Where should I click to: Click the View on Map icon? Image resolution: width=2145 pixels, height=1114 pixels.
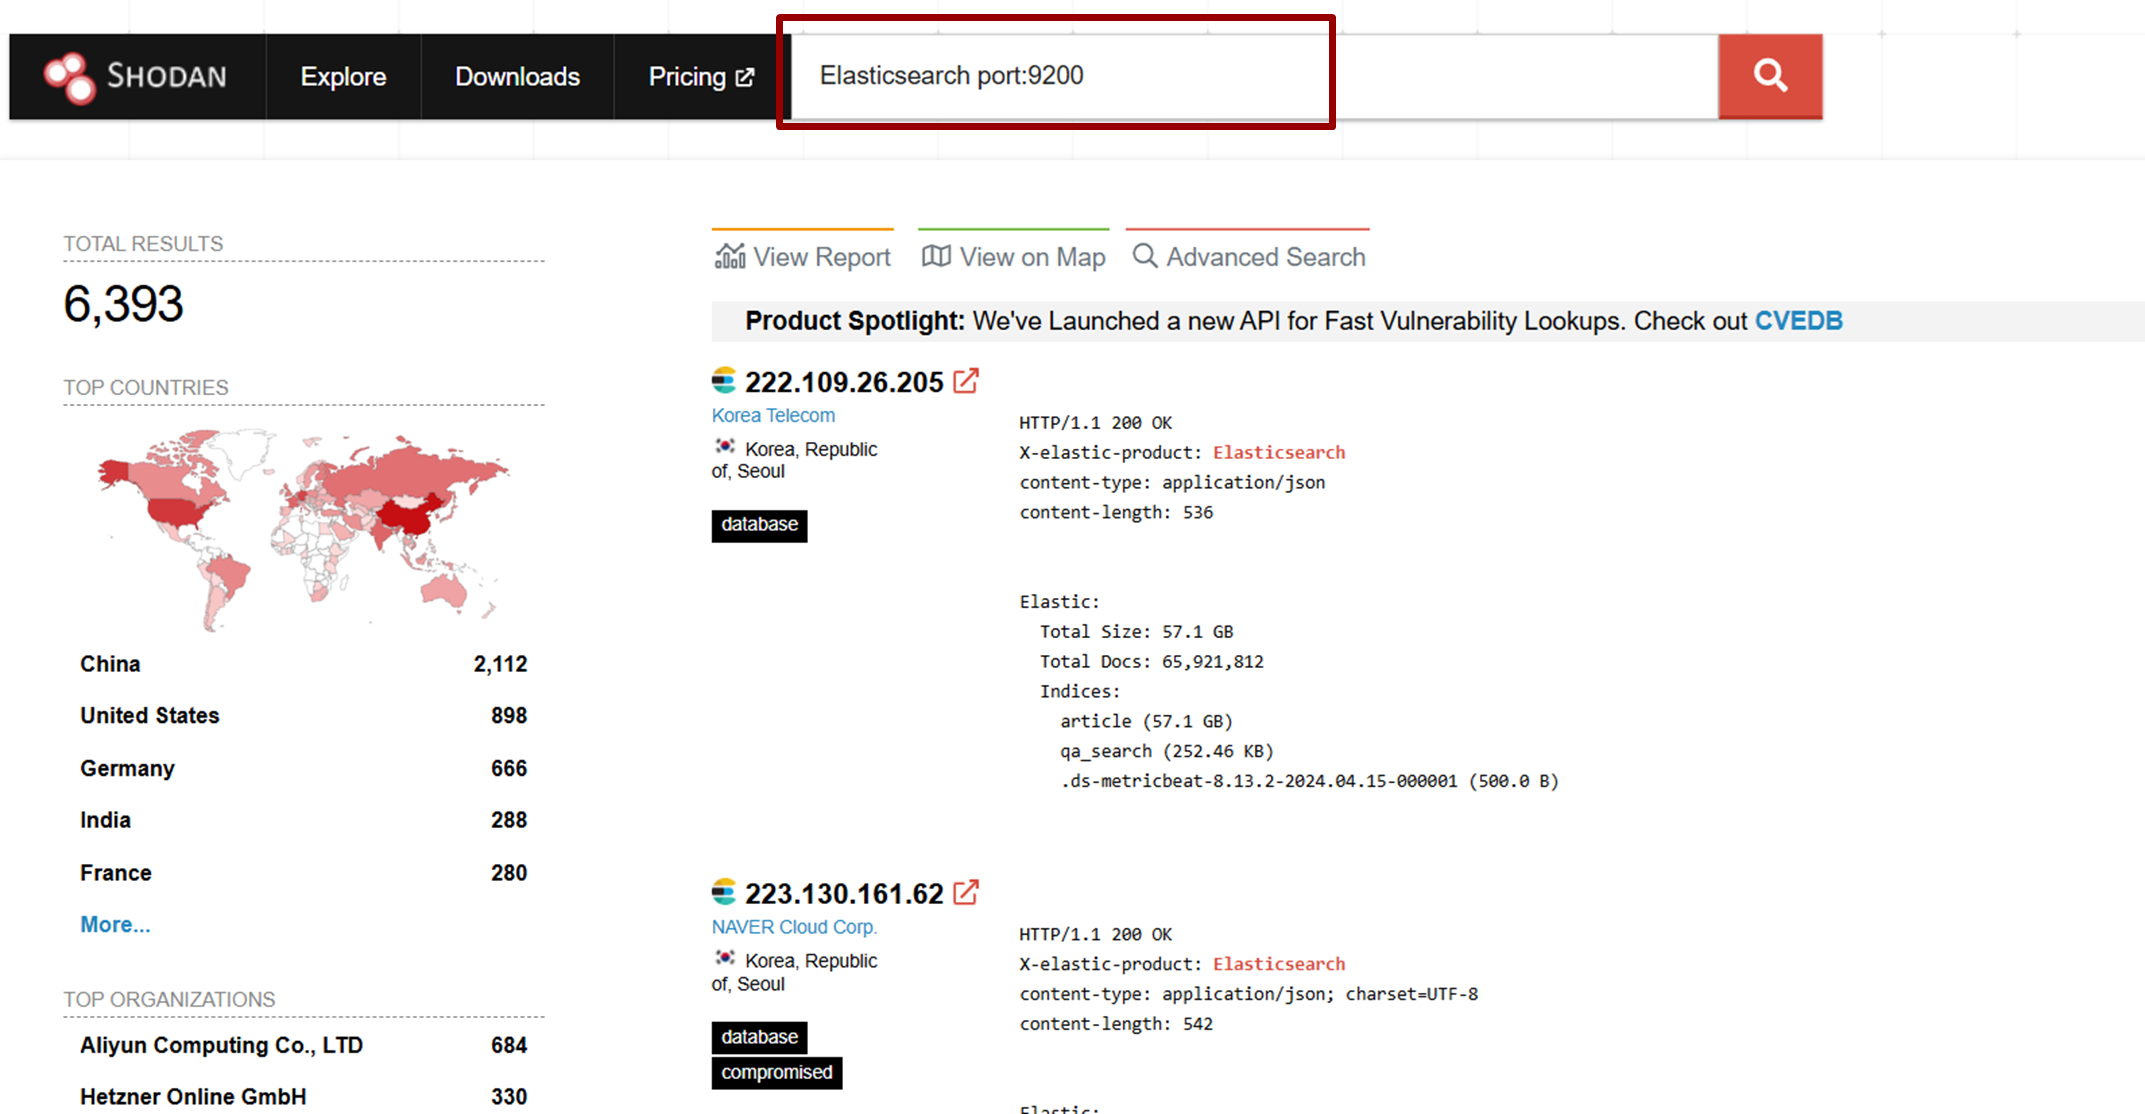(x=936, y=257)
